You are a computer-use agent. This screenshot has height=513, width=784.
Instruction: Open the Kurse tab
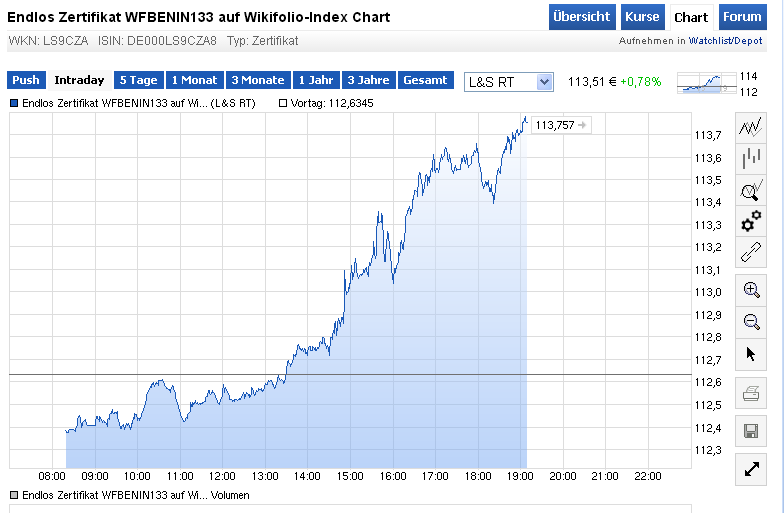click(641, 17)
